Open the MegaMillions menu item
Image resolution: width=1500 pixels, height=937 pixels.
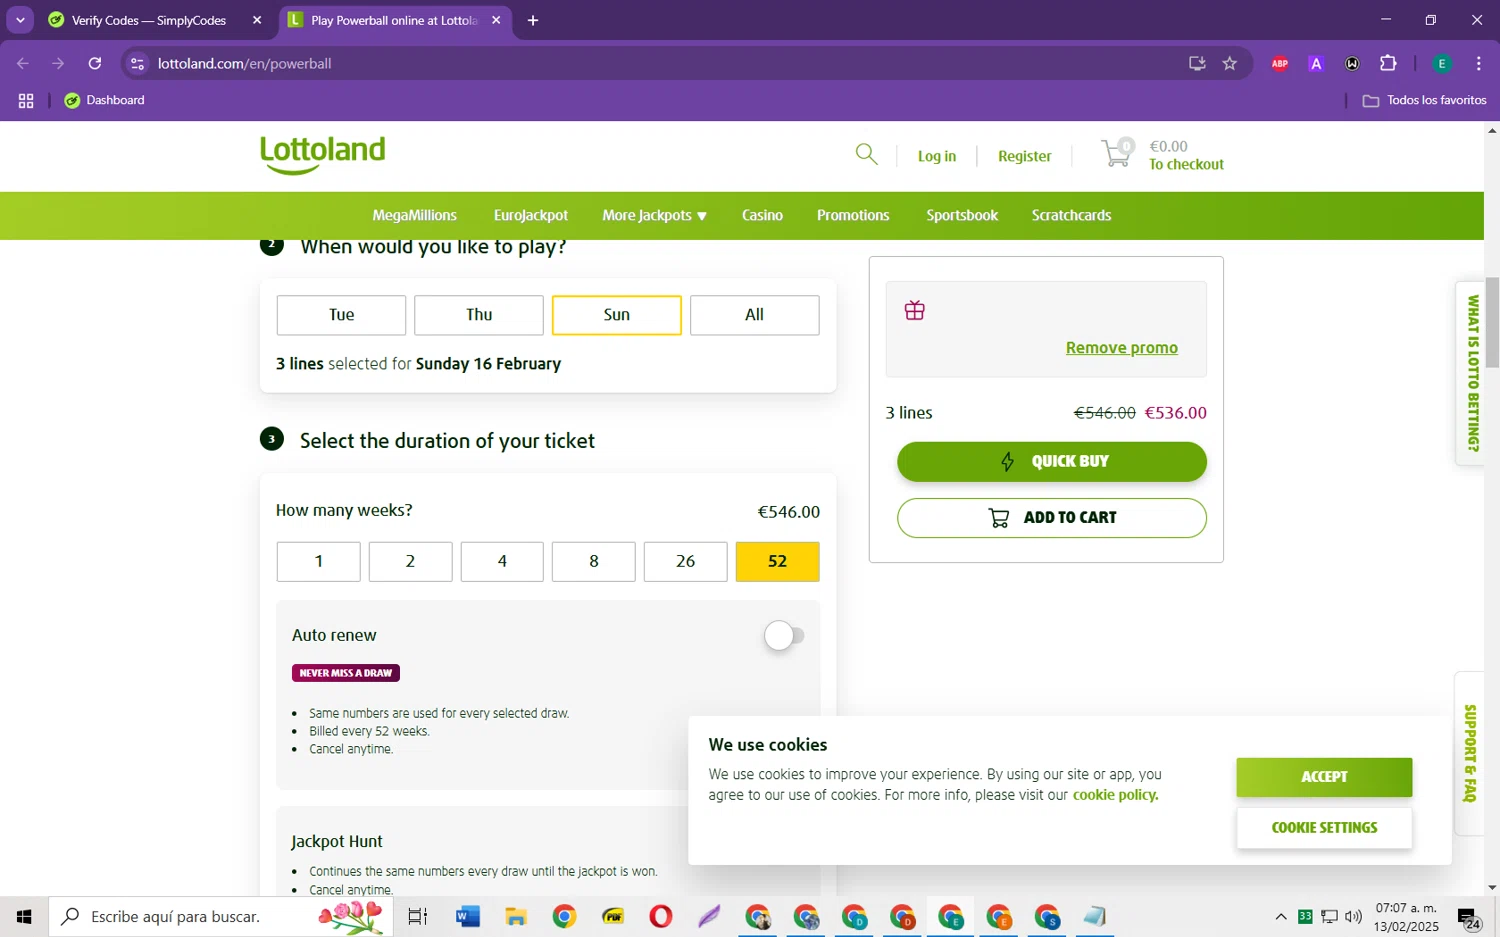414,215
